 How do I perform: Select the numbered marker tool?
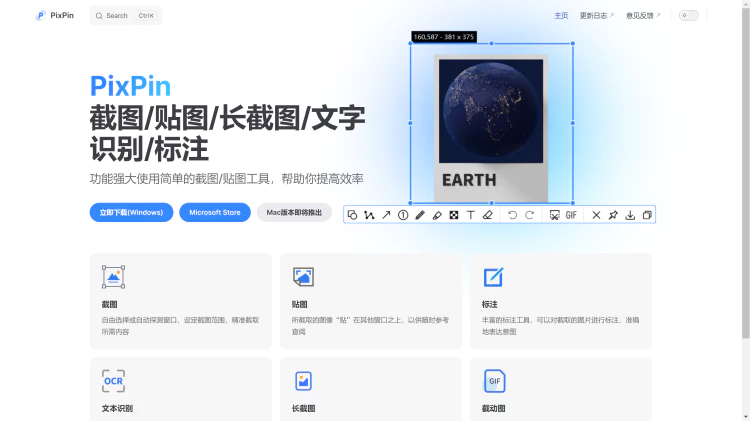403,215
